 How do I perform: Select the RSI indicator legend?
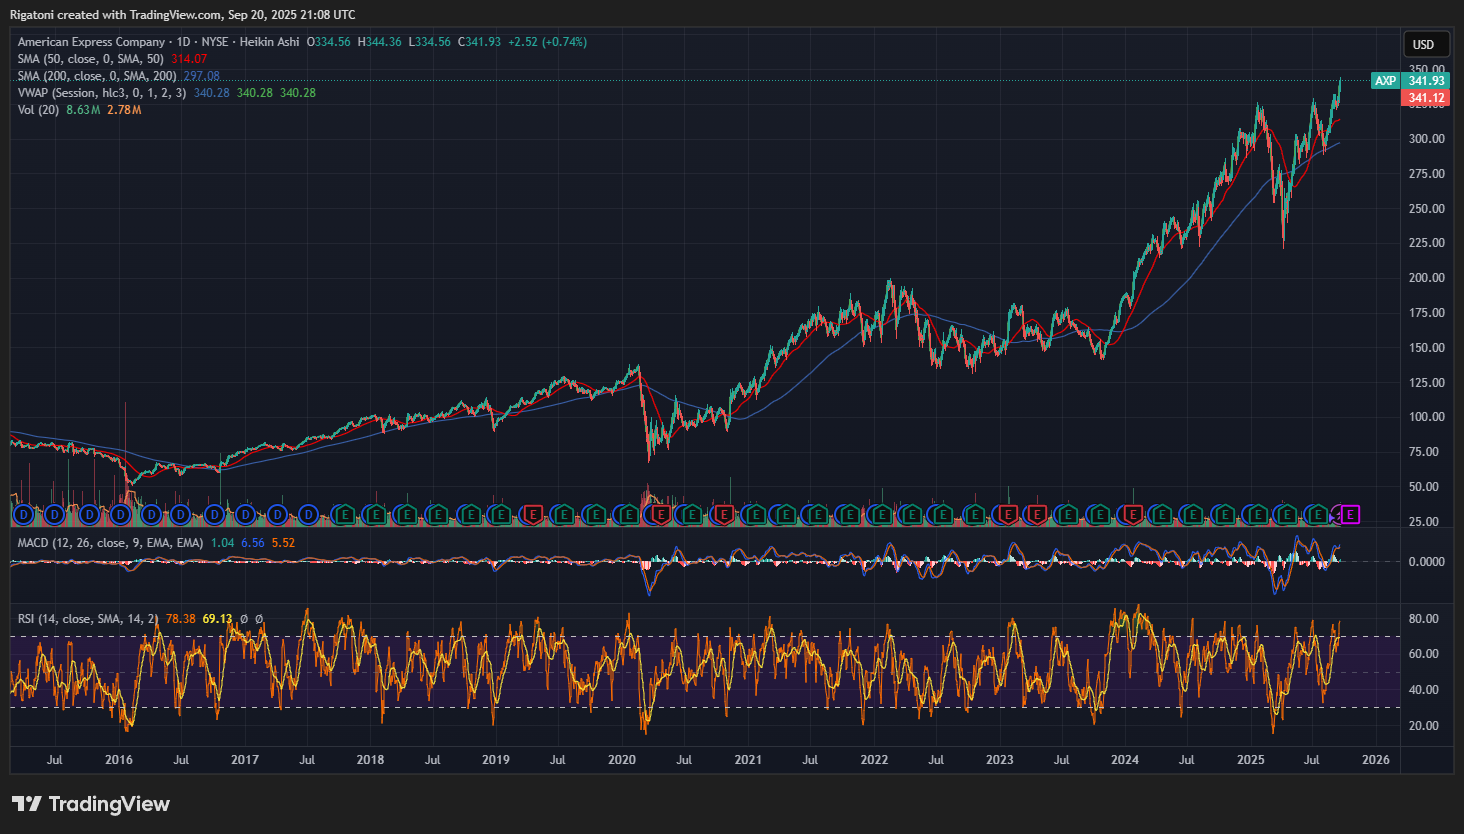coord(87,619)
